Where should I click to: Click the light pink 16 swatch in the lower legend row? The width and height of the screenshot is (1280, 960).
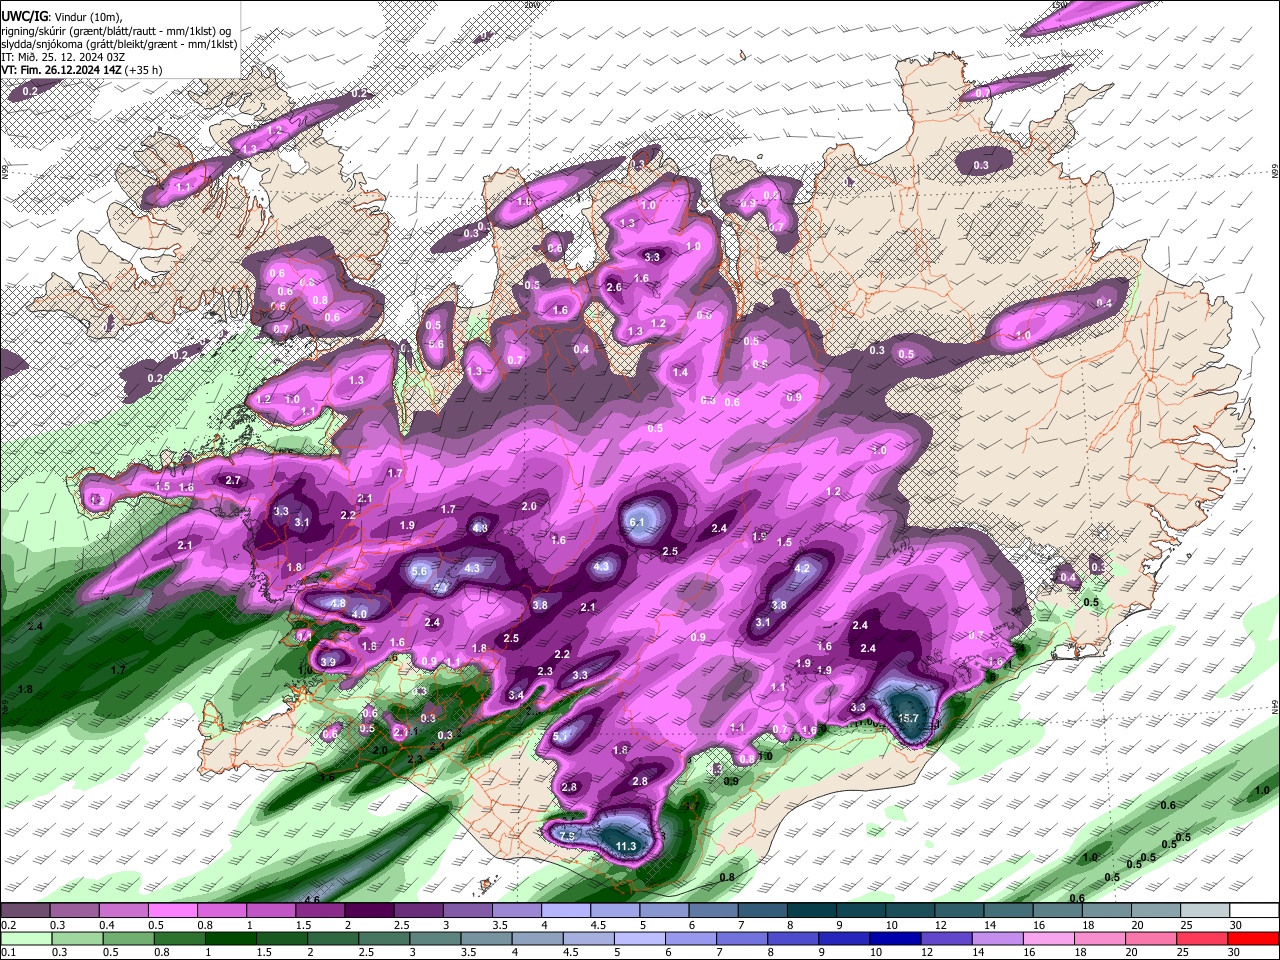(x=1047, y=938)
